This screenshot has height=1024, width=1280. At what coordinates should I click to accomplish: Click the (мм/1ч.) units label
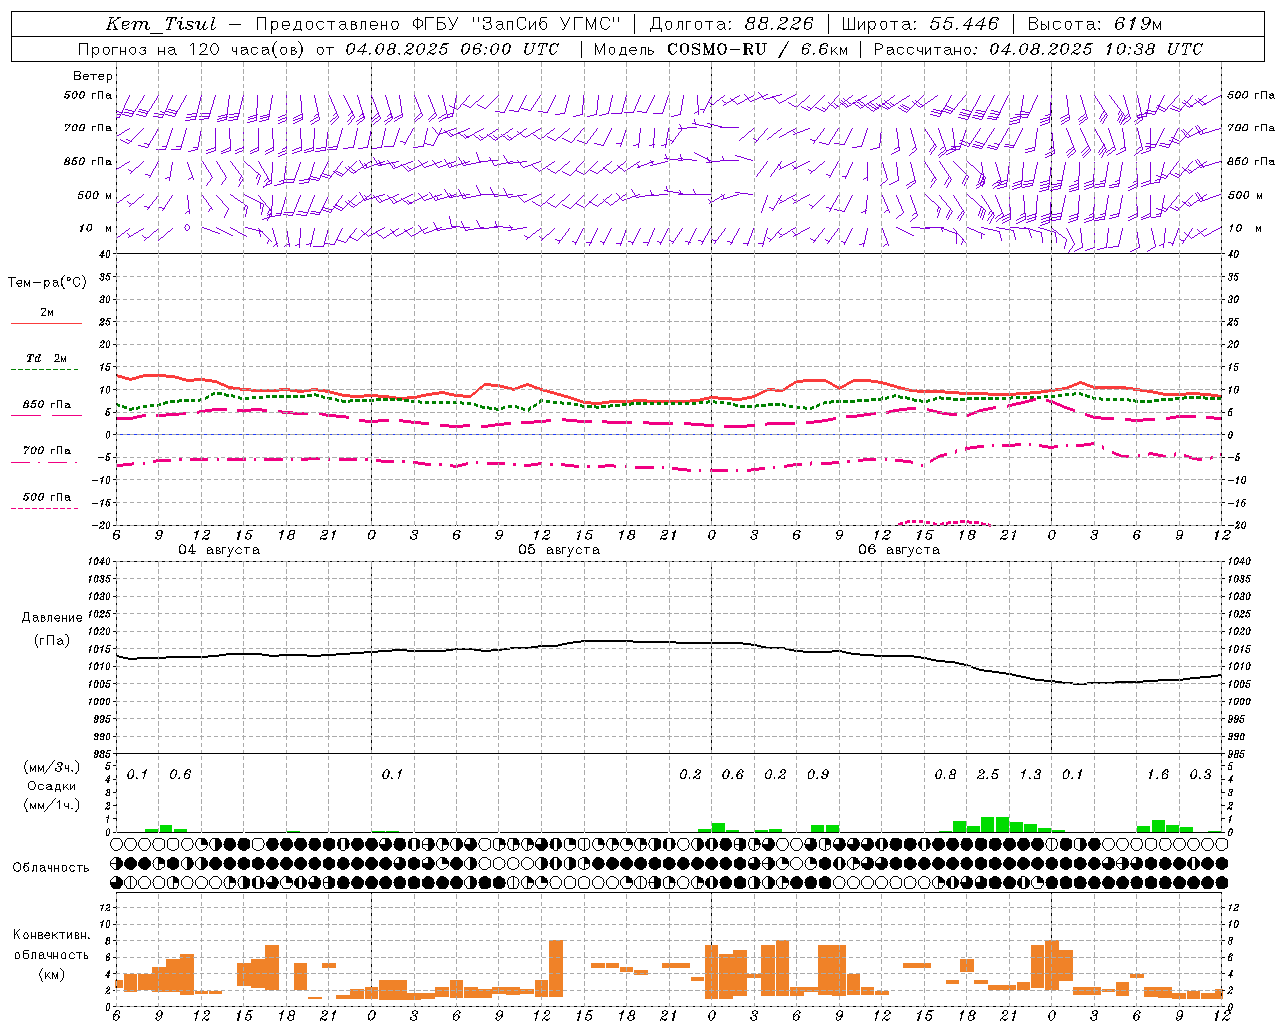51,805
